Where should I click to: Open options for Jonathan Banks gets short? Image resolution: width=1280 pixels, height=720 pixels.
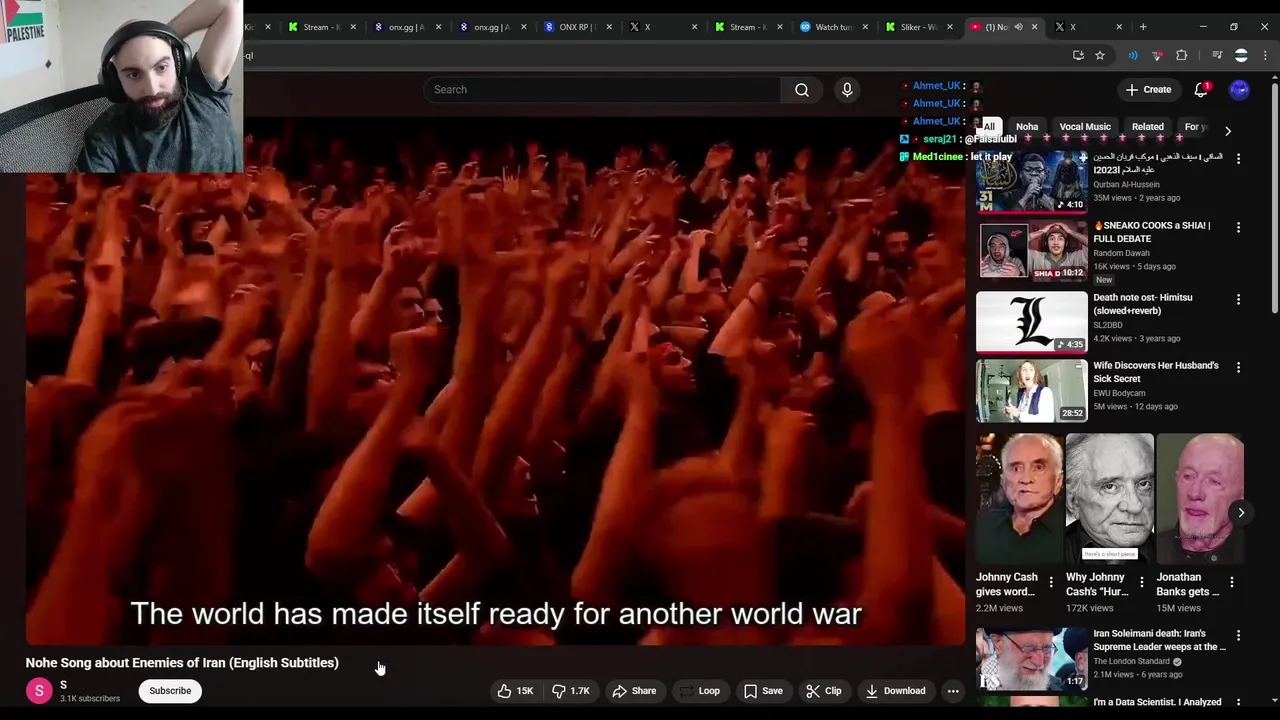[1231, 582]
